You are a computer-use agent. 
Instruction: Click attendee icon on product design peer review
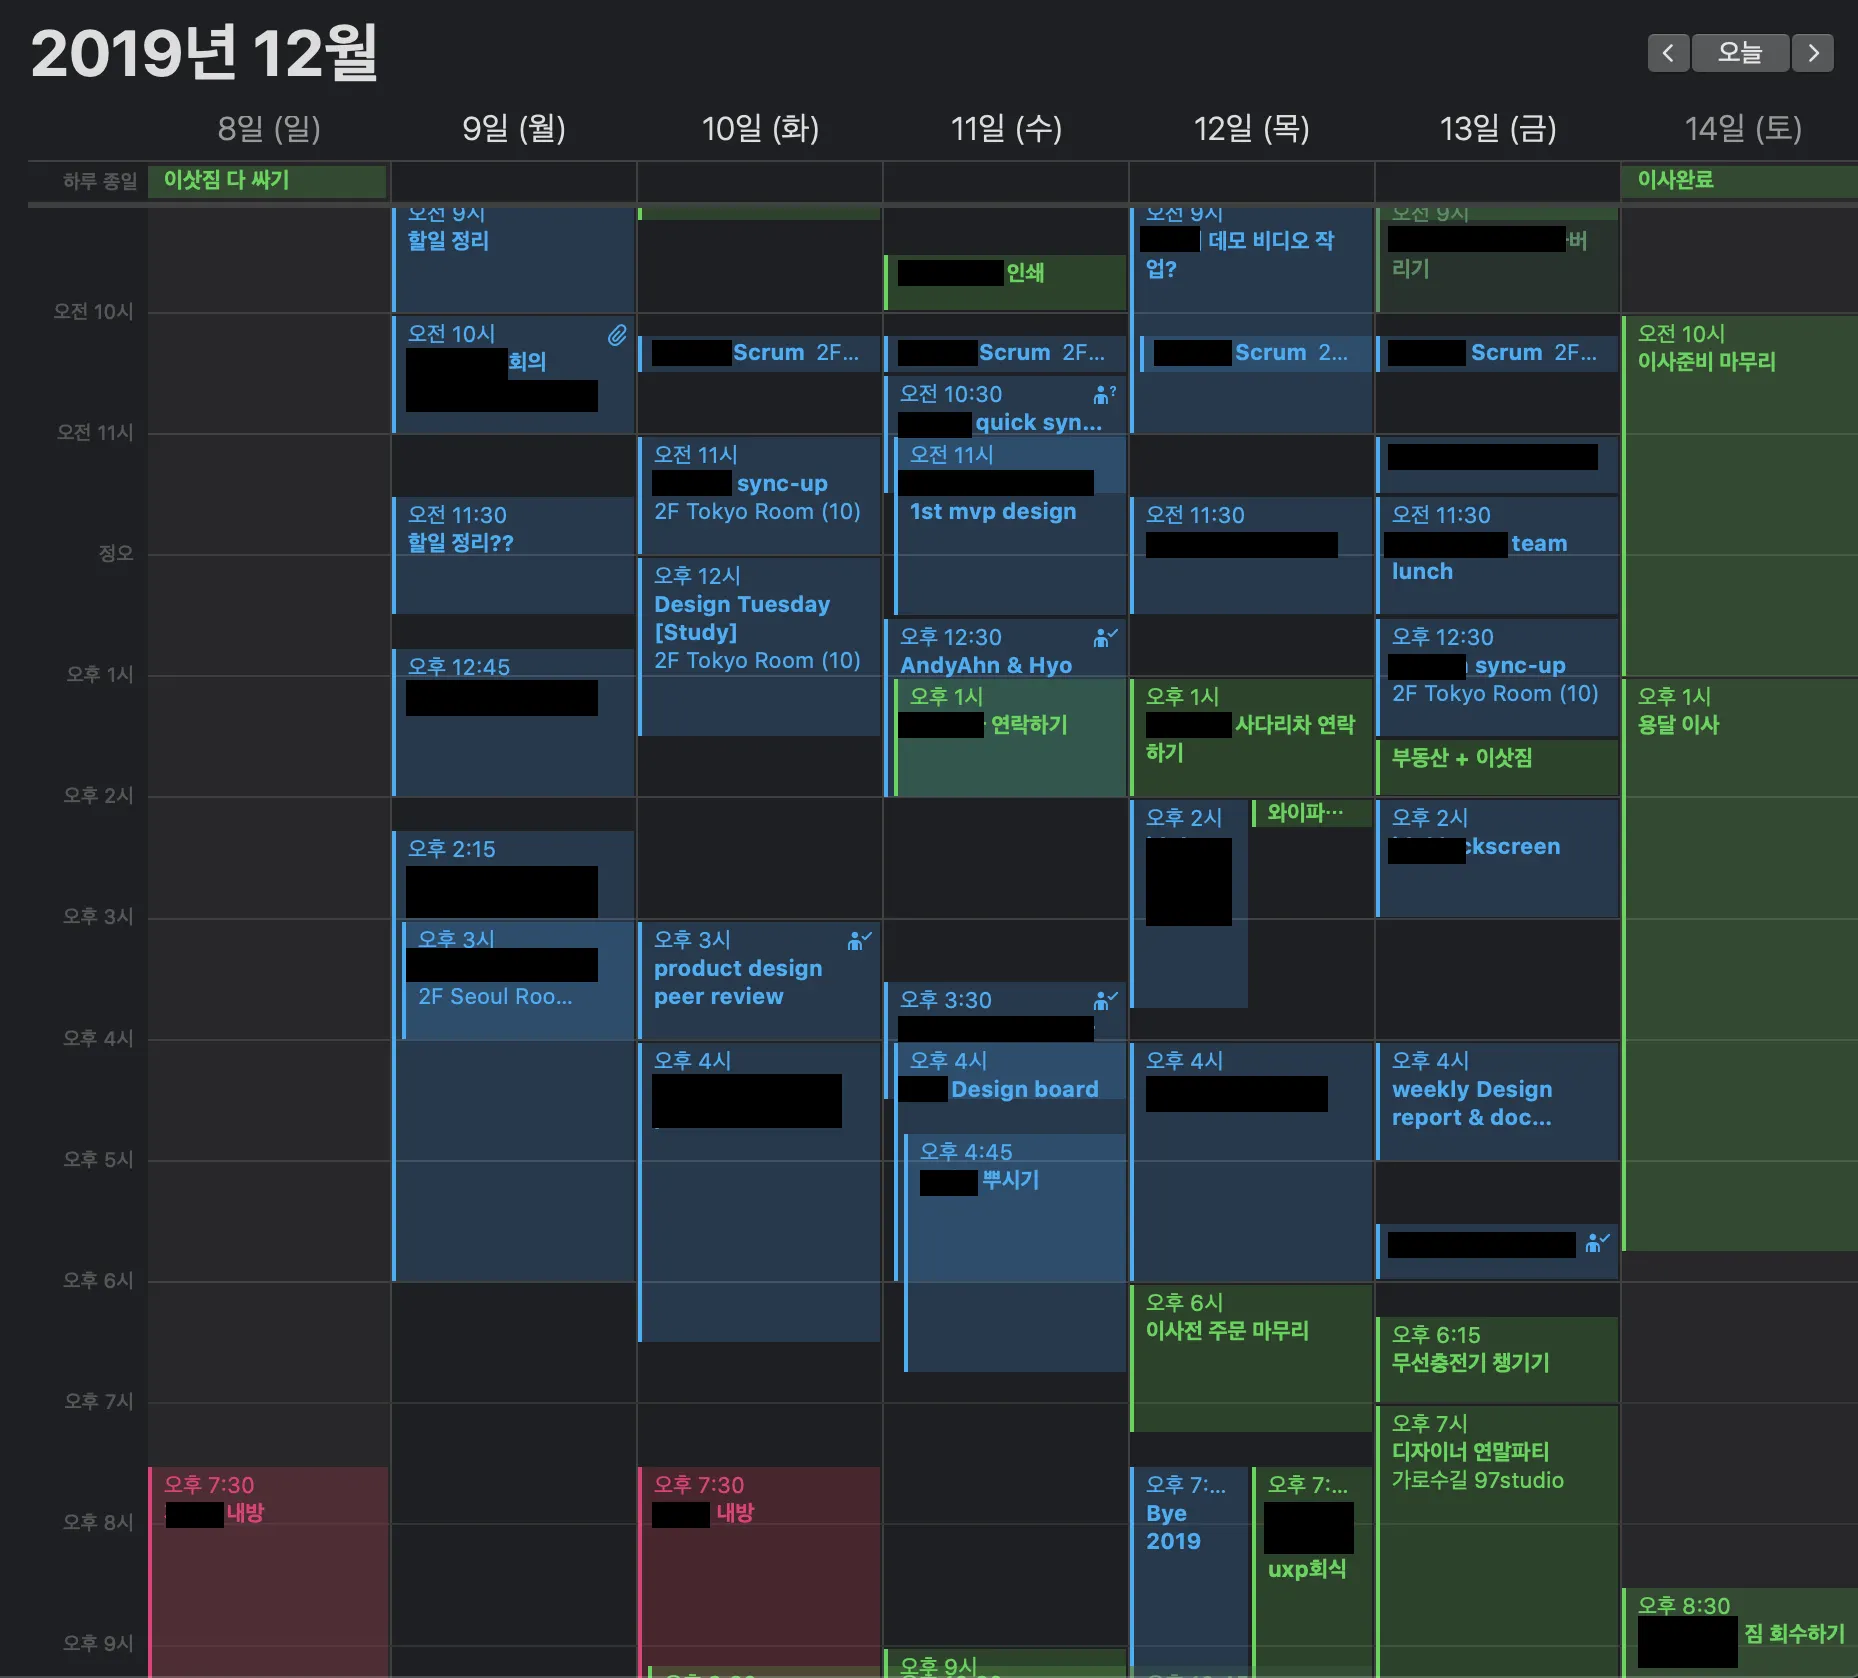point(859,940)
